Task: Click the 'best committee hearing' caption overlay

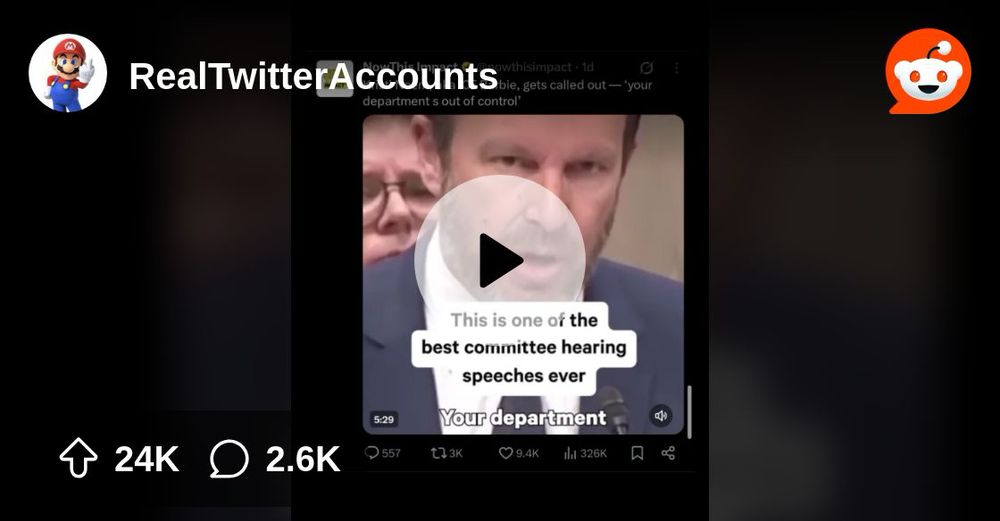Action: click(524, 347)
